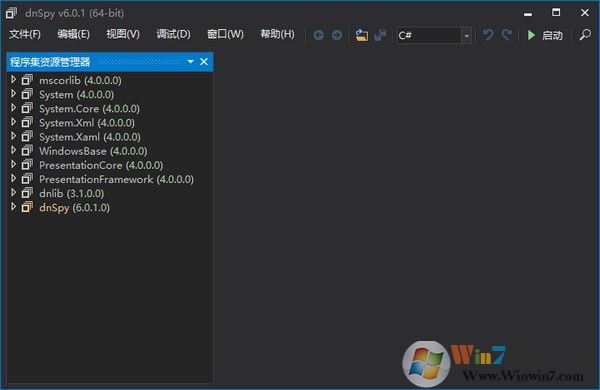This screenshot has width=600, height=390.
Task: Click the PresentationFramework assembly icon
Action: (x=27, y=179)
